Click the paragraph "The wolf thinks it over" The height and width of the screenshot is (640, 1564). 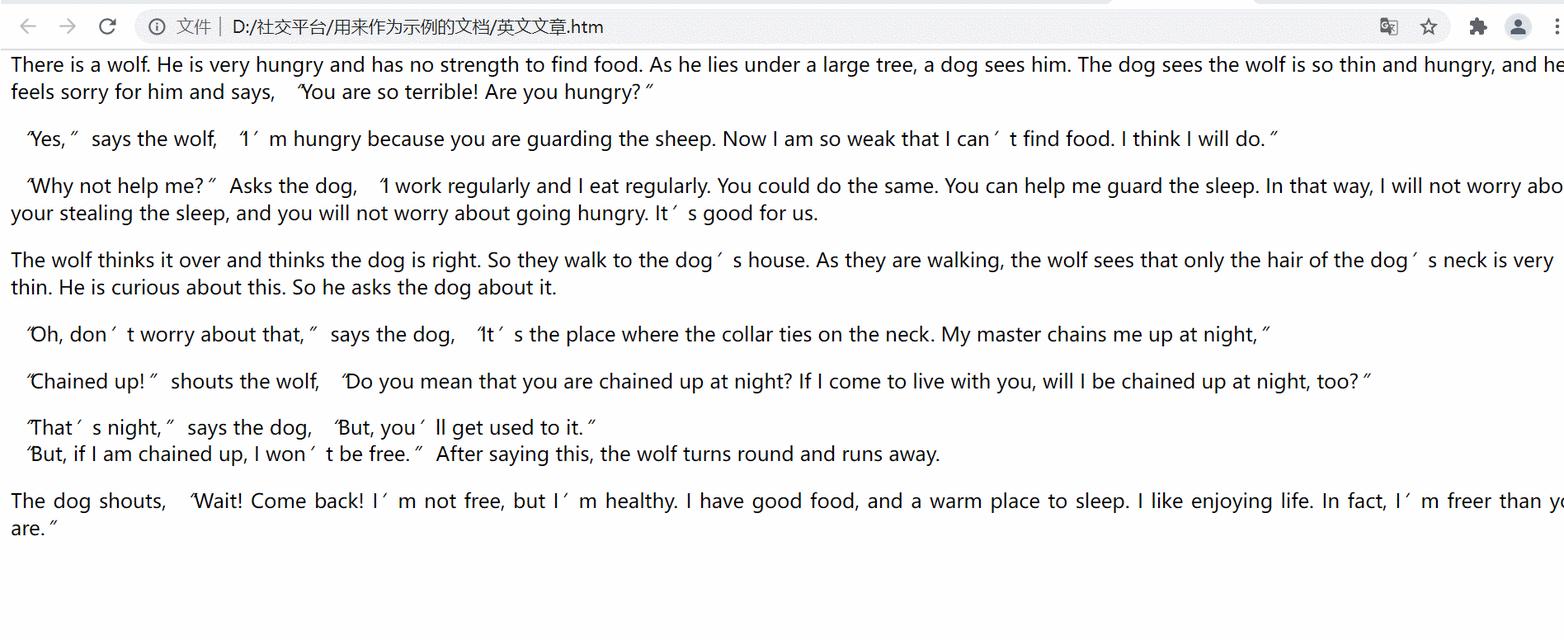(782, 274)
